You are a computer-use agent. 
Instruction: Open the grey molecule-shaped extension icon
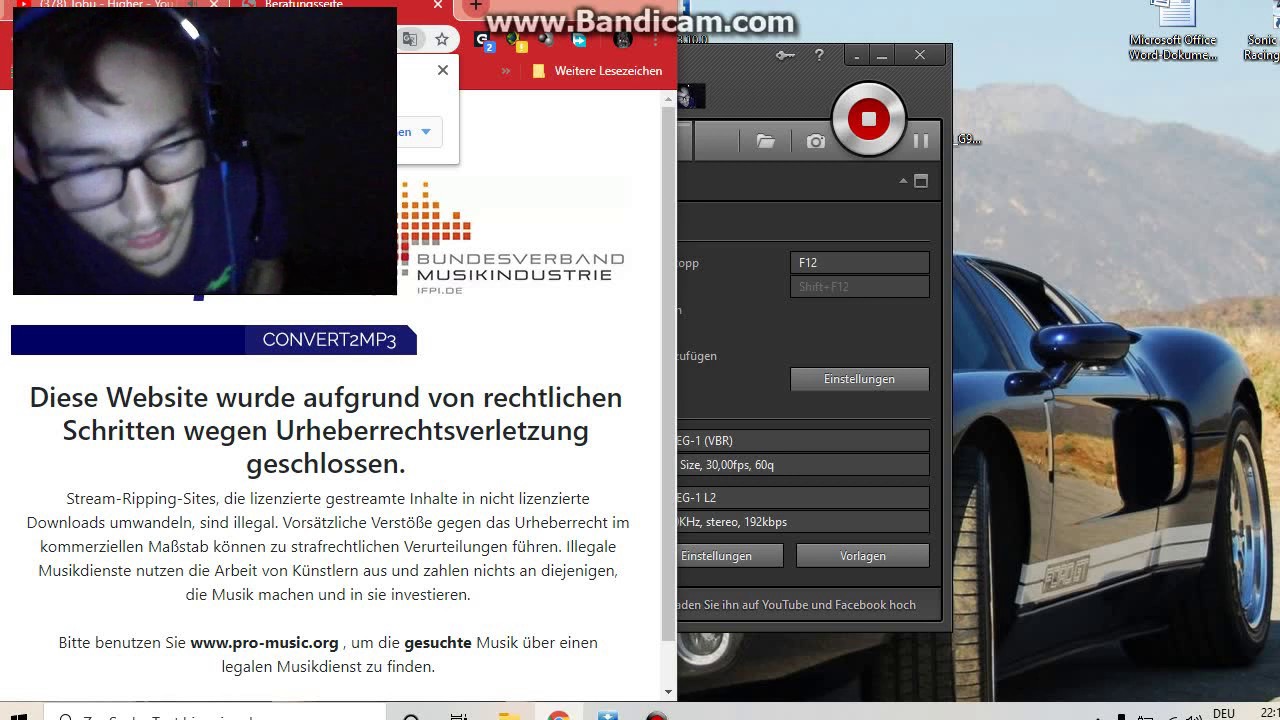coord(546,40)
